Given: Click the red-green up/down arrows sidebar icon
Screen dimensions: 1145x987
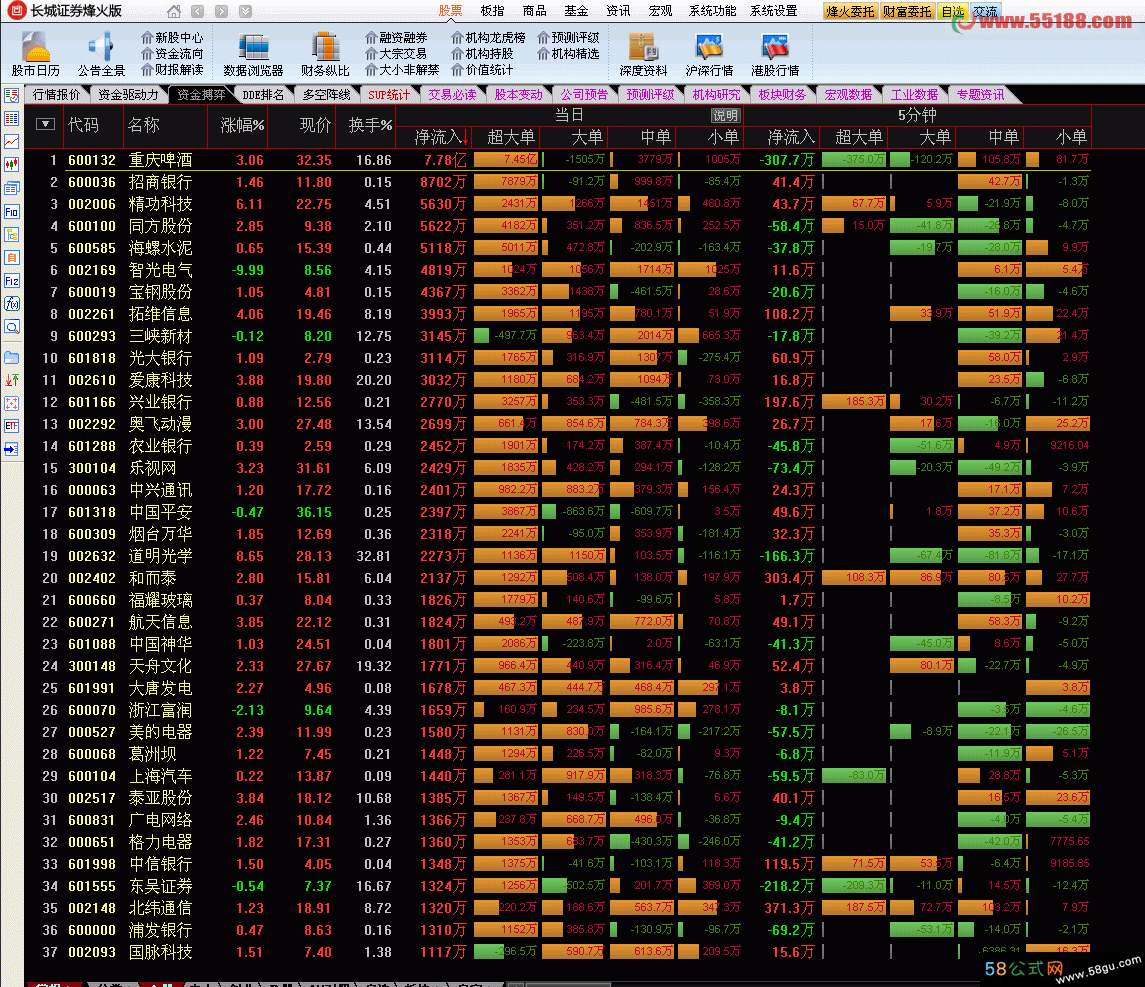Looking at the screenshot, I should coord(12,380).
